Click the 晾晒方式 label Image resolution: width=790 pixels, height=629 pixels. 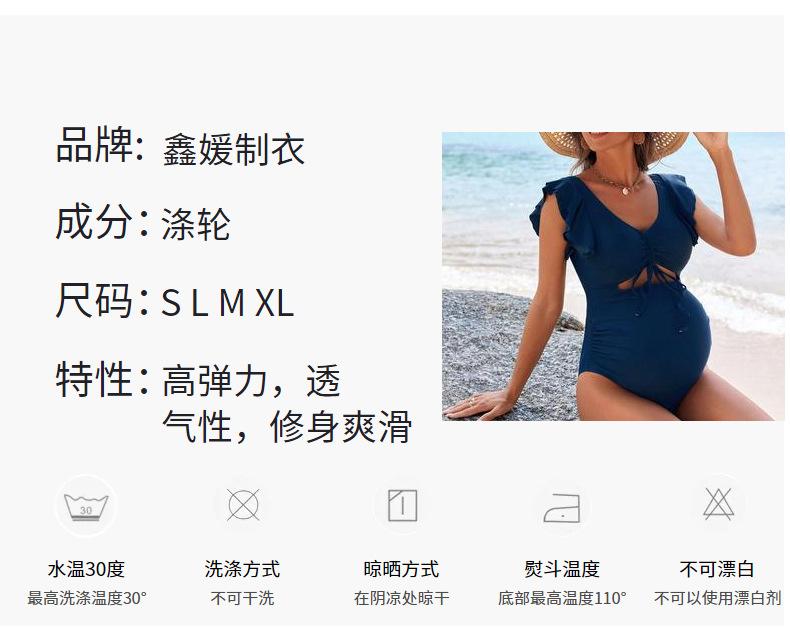402,569
